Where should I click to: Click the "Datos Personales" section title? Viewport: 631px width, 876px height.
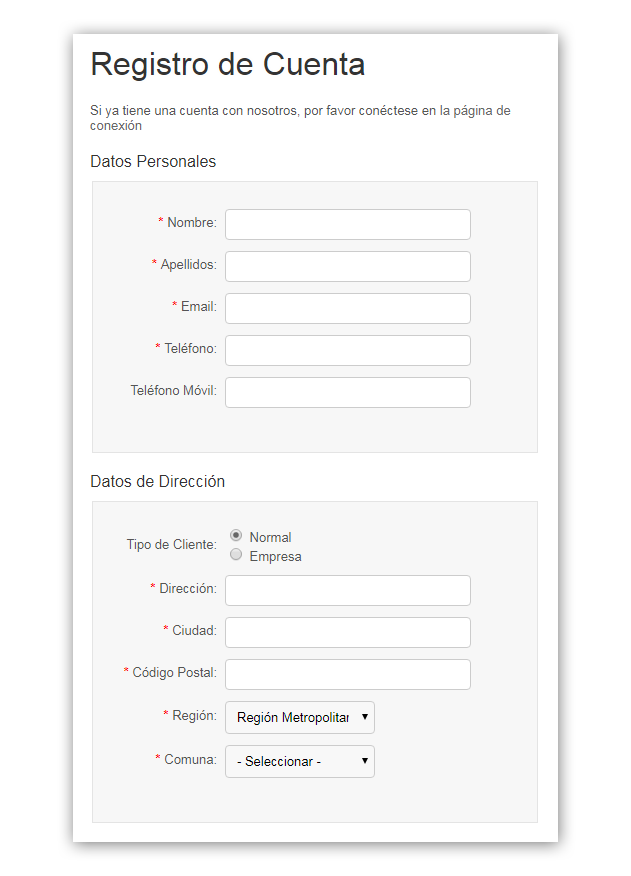[153, 161]
